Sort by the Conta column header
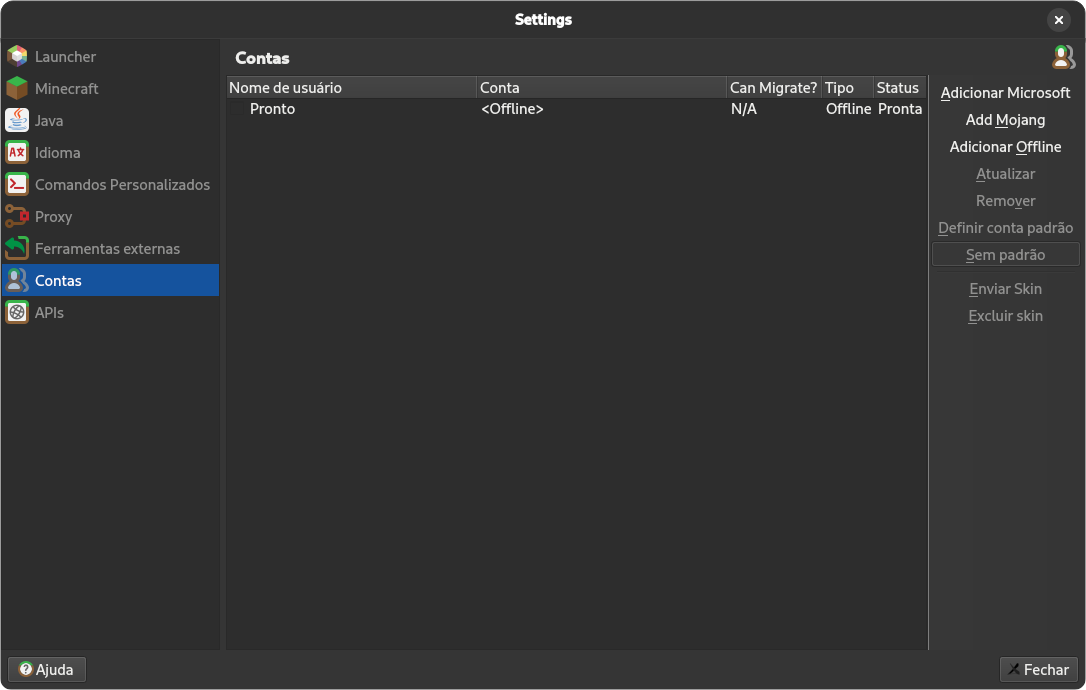1086x690 pixels. tap(602, 87)
